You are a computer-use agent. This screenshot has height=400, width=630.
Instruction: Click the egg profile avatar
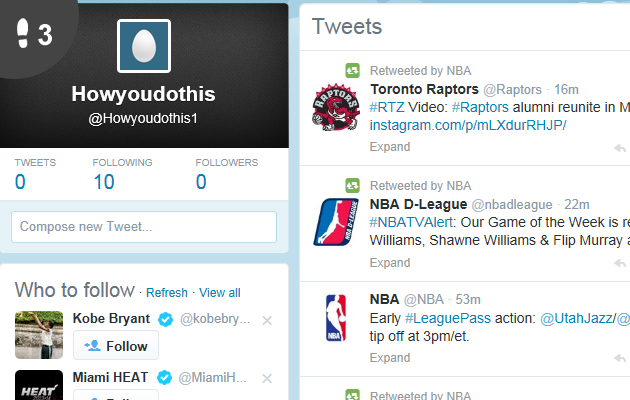(x=144, y=46)
